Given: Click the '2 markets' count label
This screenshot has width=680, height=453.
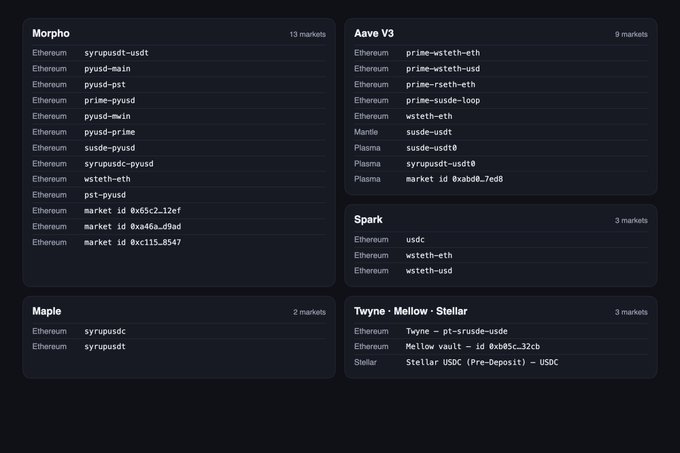Looking at the screenshot, I should coord(309,312).
